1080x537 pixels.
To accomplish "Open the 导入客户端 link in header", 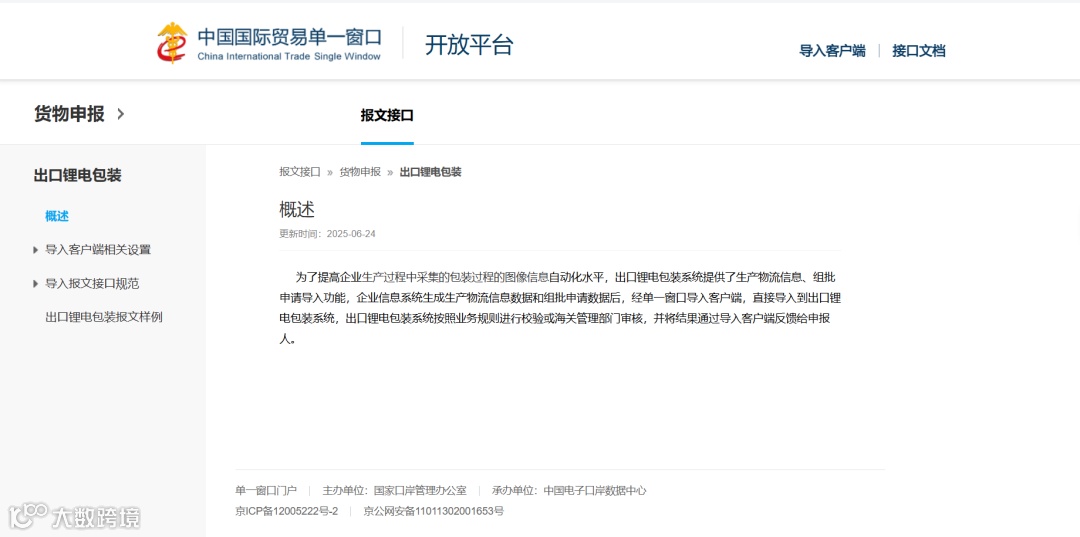I will (832, 51).
